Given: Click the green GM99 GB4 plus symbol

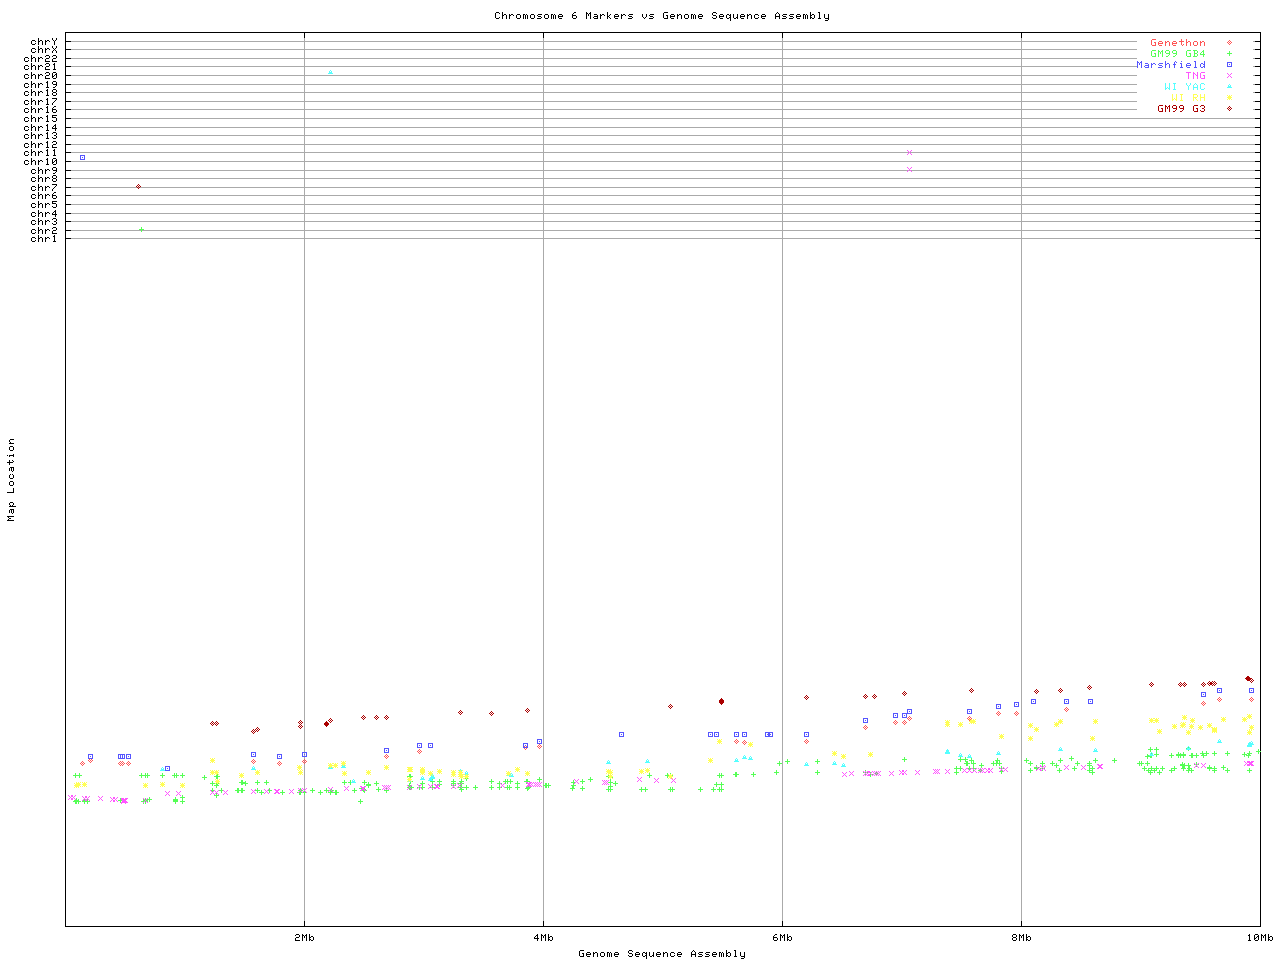Looking at the screenshot, I should pyautogui.click(x=1229, y=54).
